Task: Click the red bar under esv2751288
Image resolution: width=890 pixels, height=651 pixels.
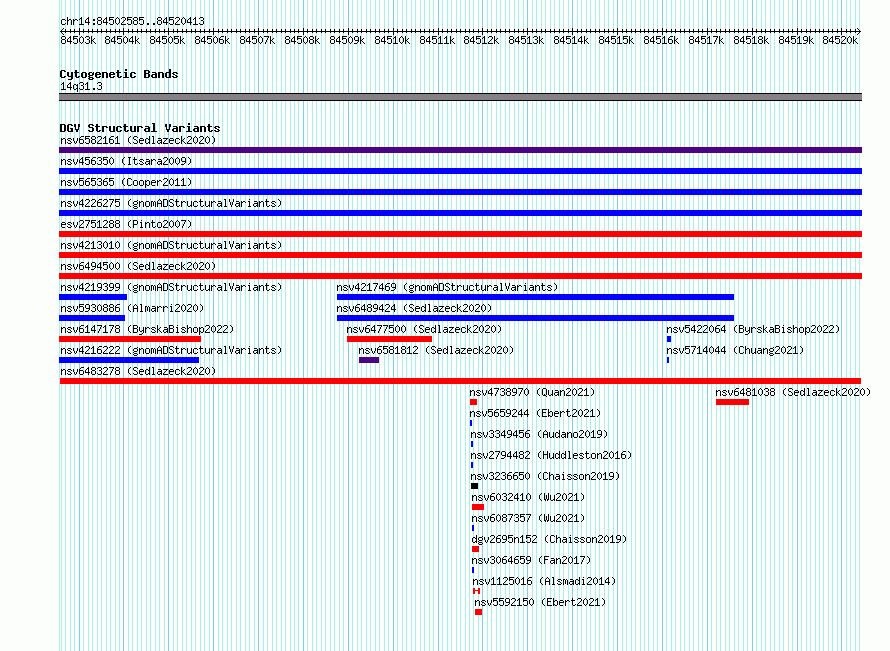Action: tap(460, 234)
